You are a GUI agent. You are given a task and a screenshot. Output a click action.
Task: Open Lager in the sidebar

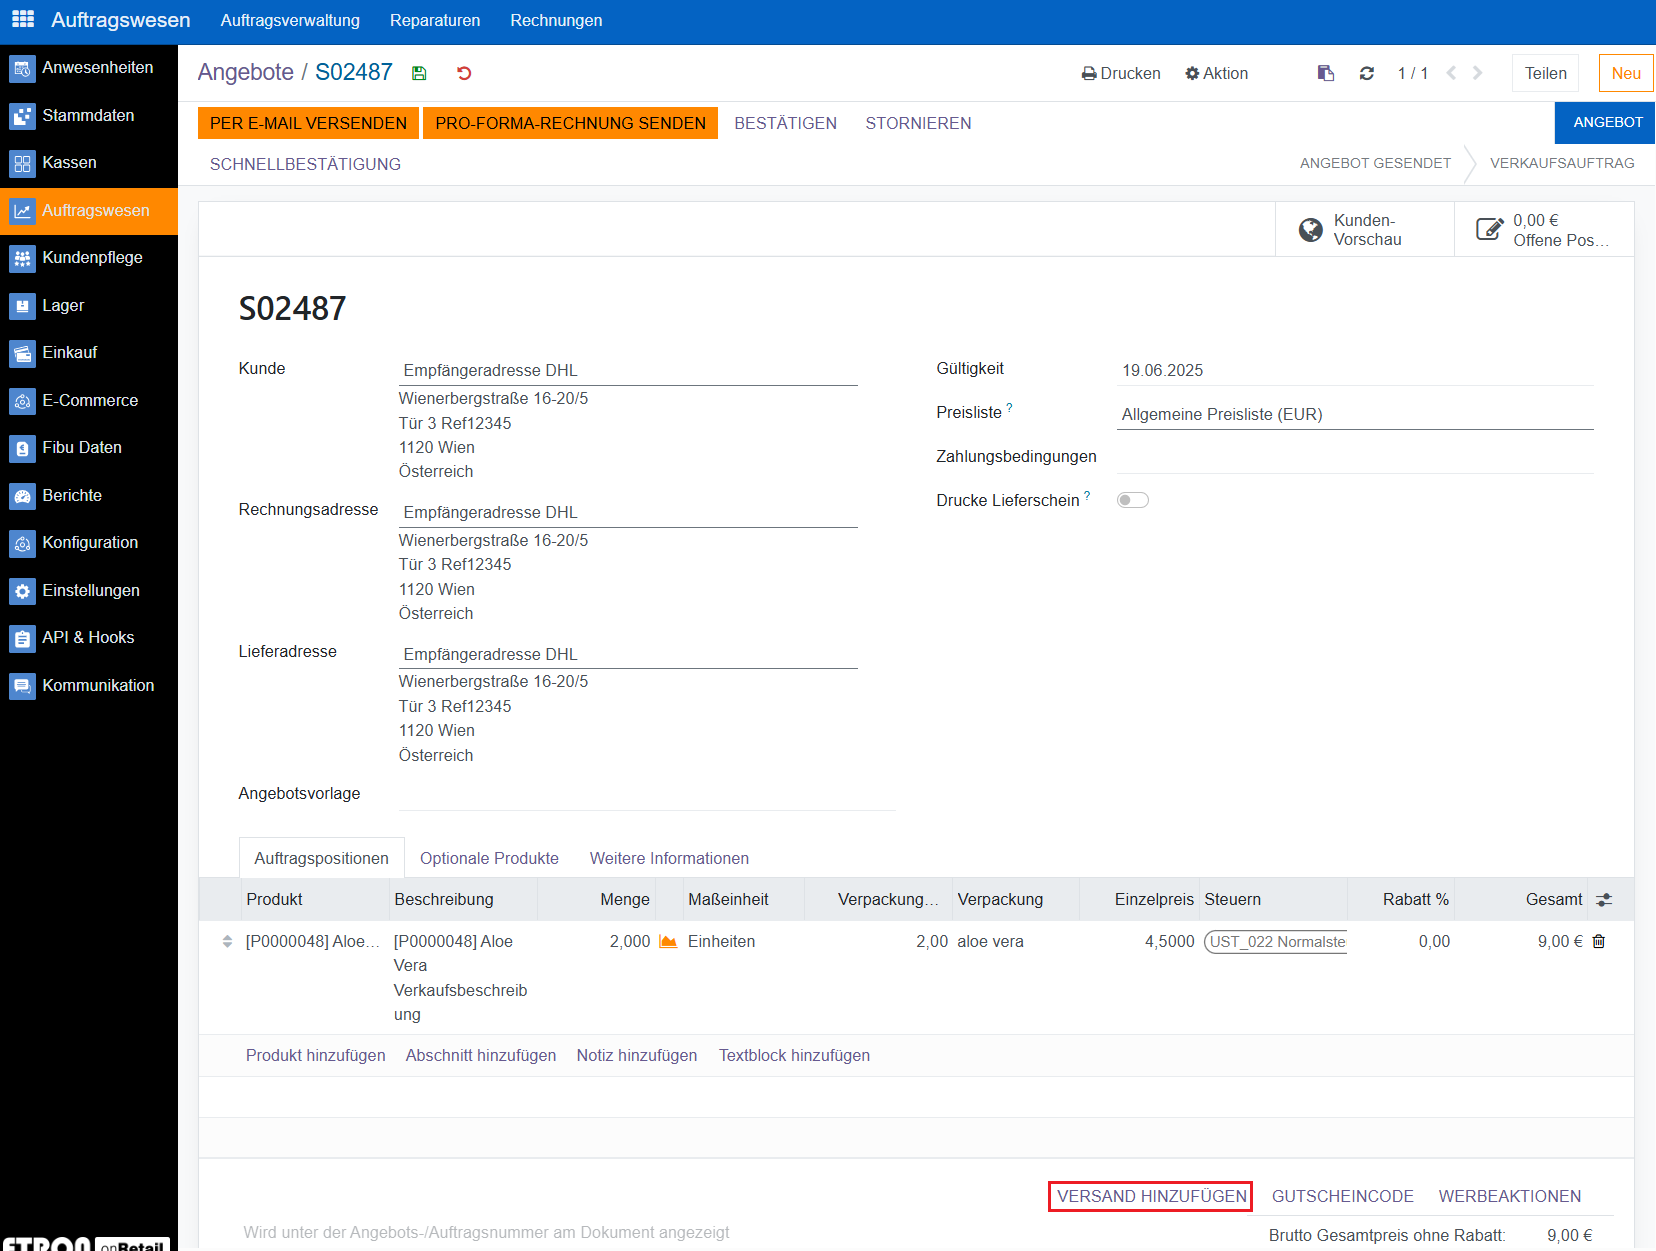63,305
